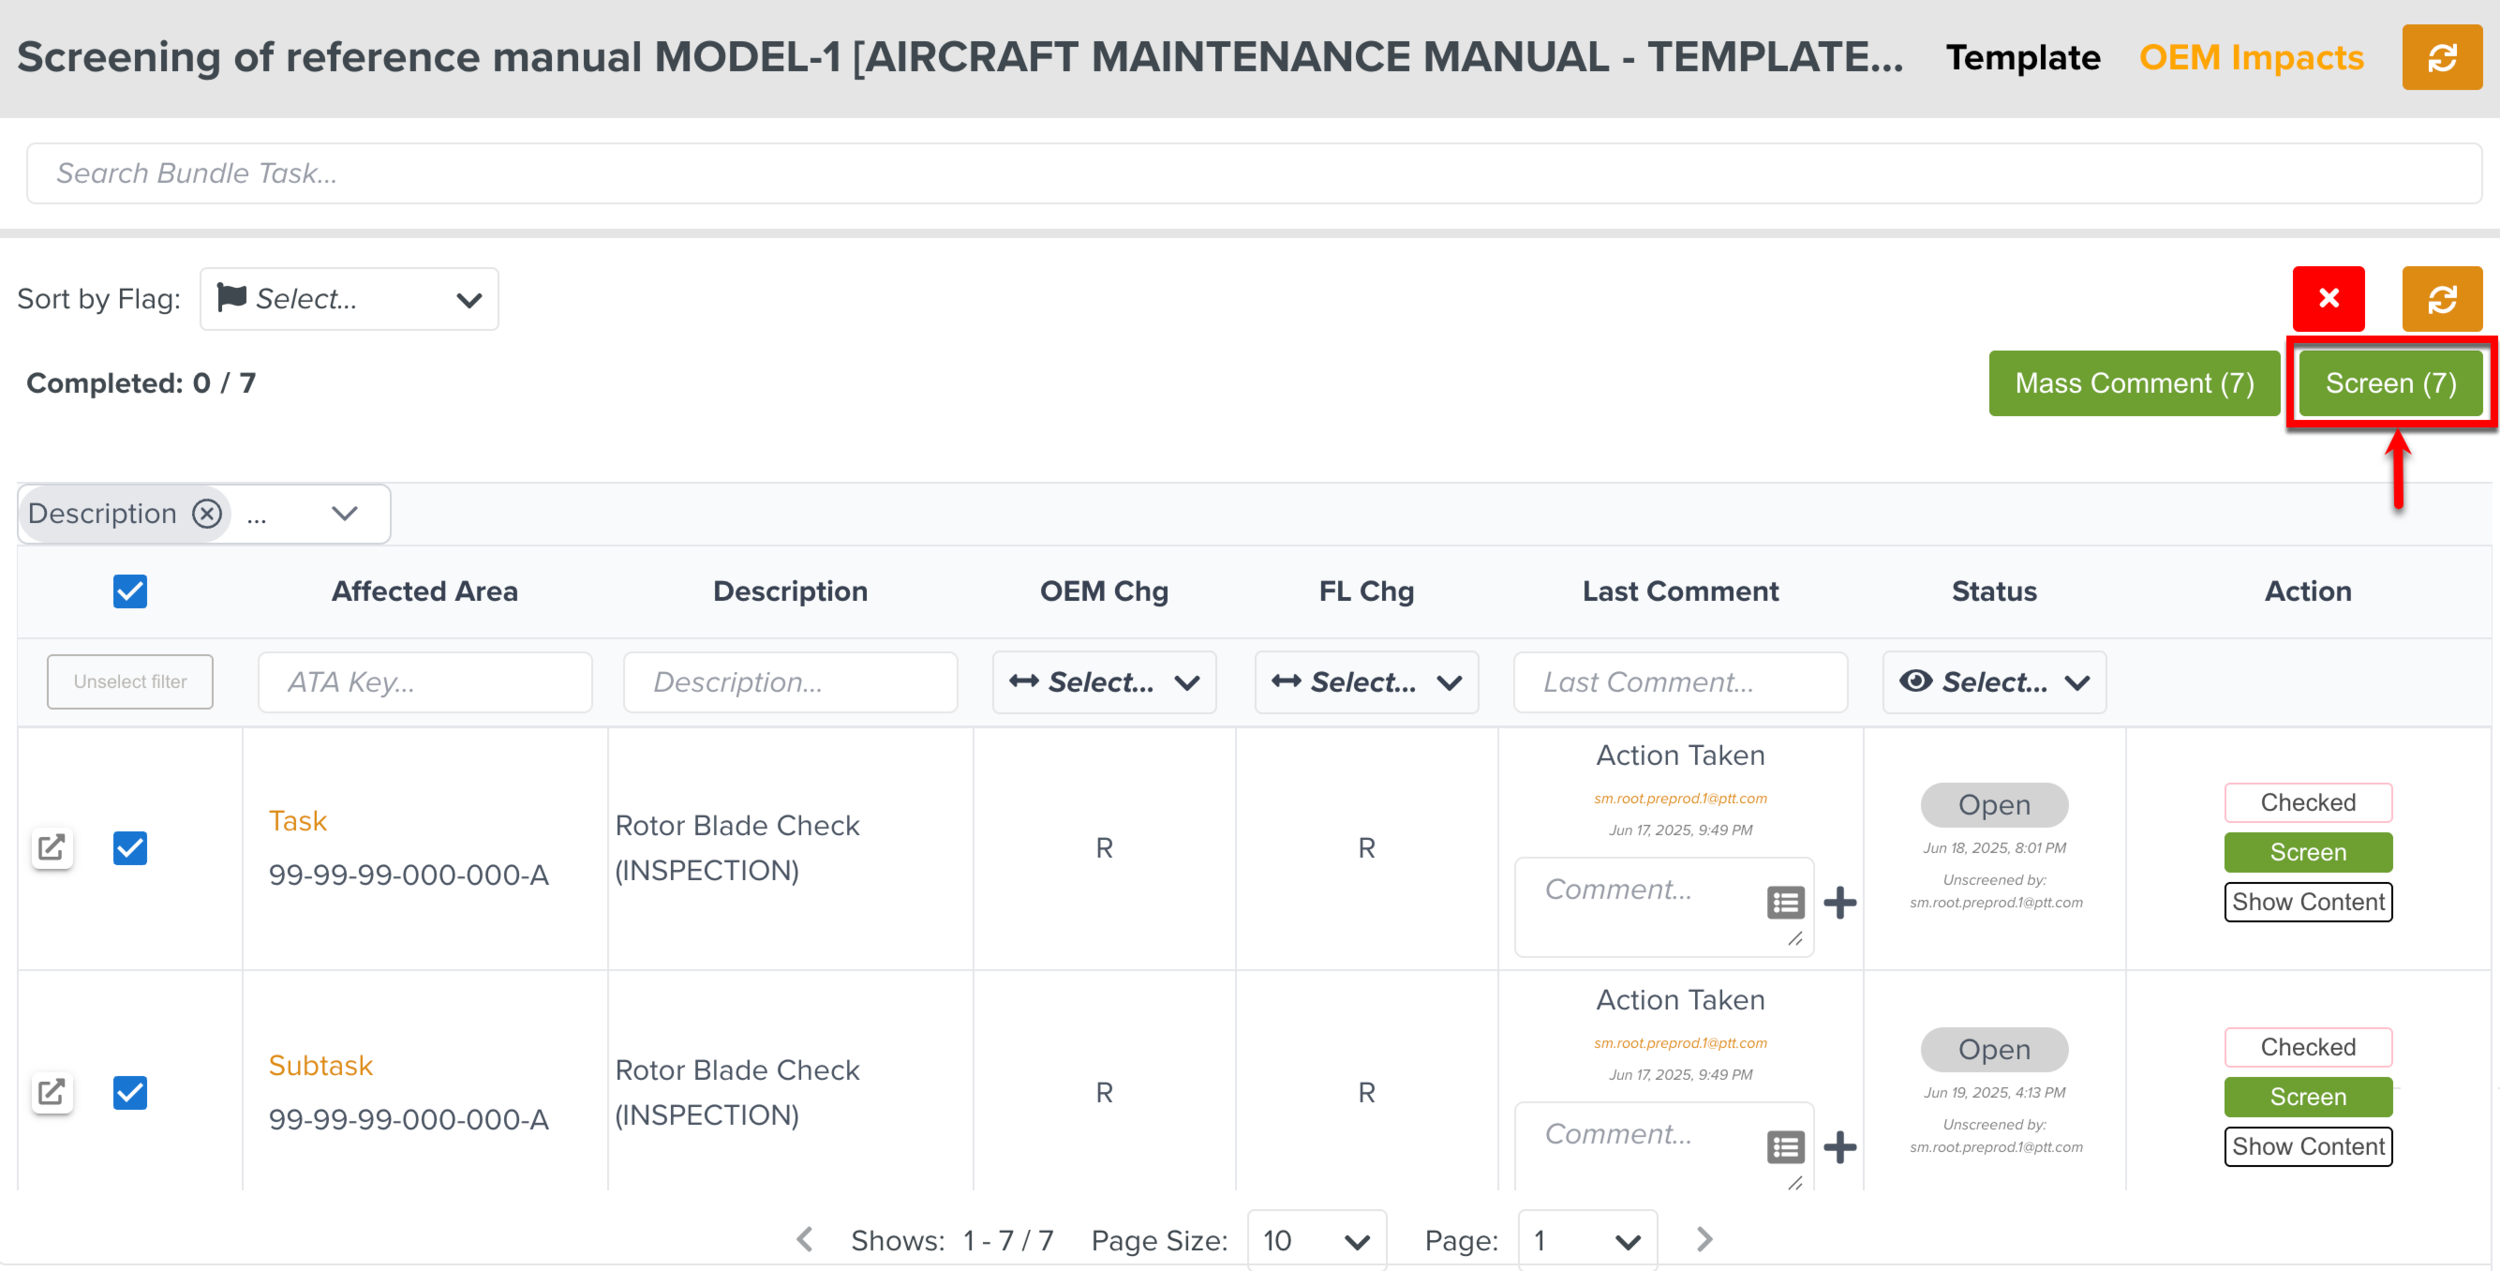The width and height of the screenshot is (2500, 1271).
Task: Toggle the select-all header checkbox
Action: click(130, 591)
